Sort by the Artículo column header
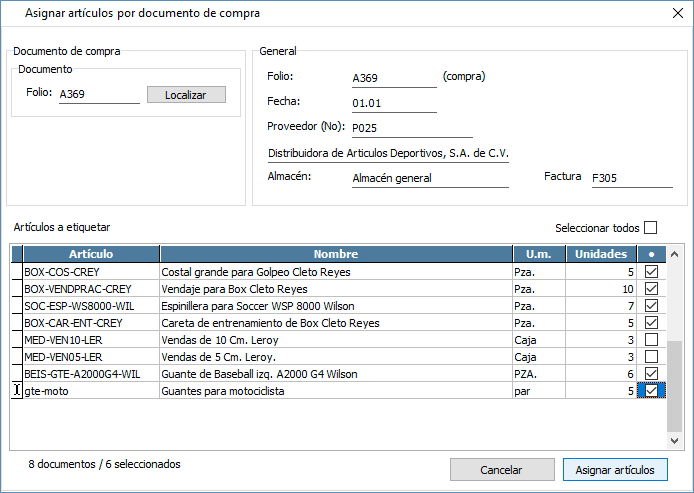The width and height of the screenshot is (694, 493). pos(91,254)
